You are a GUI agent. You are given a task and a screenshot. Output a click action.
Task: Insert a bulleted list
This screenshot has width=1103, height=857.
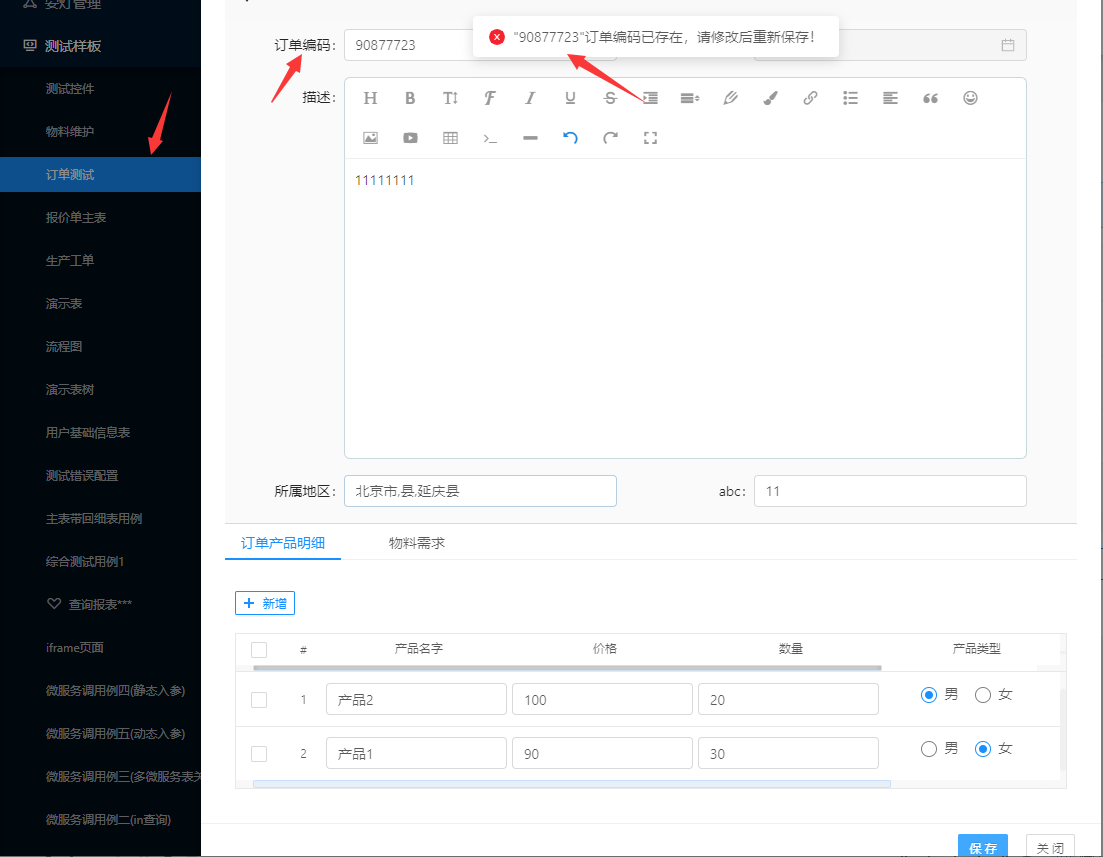850,98
